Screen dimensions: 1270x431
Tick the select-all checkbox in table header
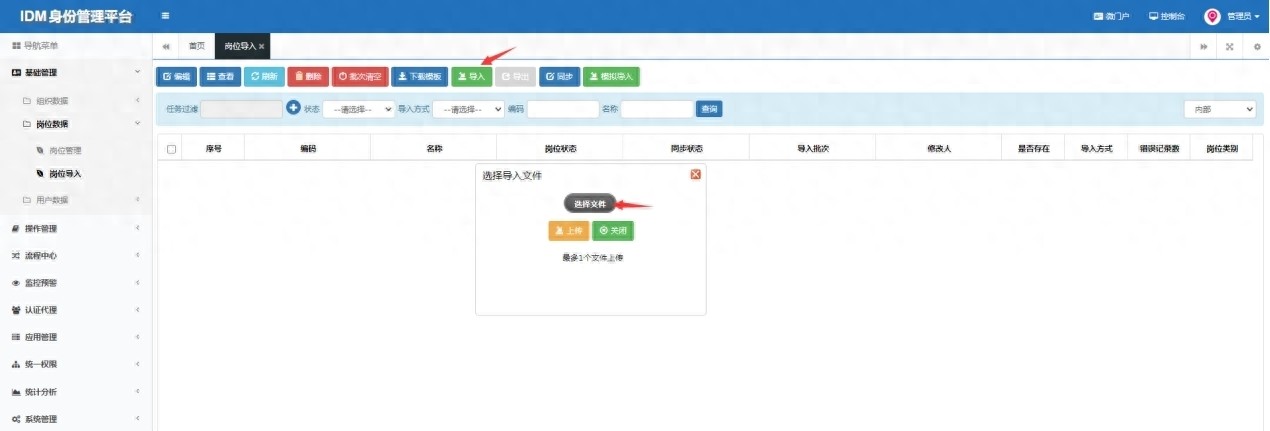click(172, 149)
